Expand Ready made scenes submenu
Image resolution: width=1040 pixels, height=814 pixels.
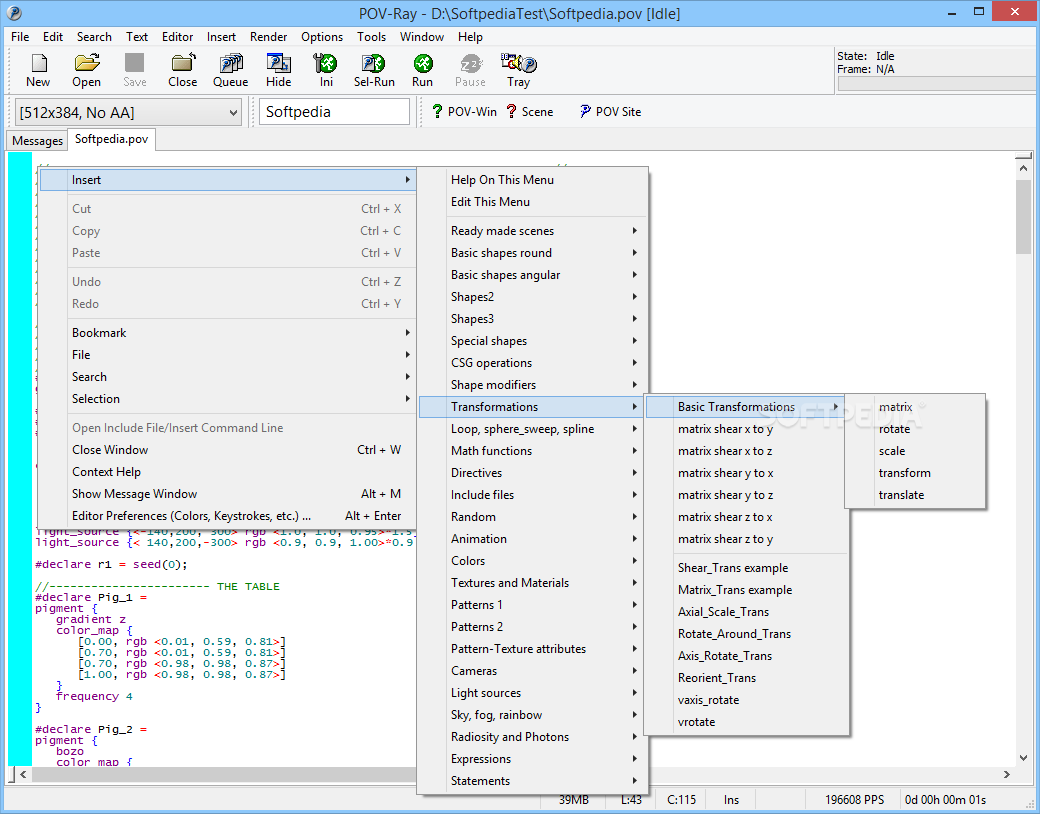[x=533, y=231]
